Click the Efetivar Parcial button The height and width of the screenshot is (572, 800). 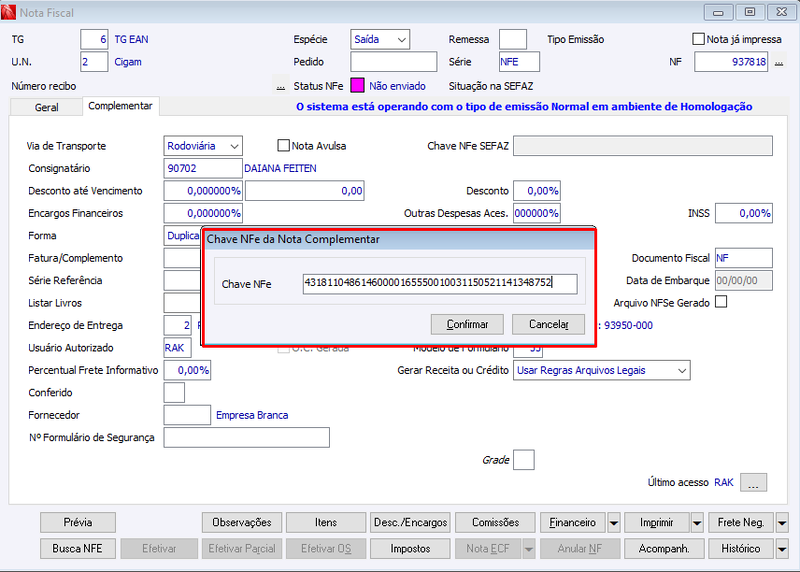pos(242,549)
